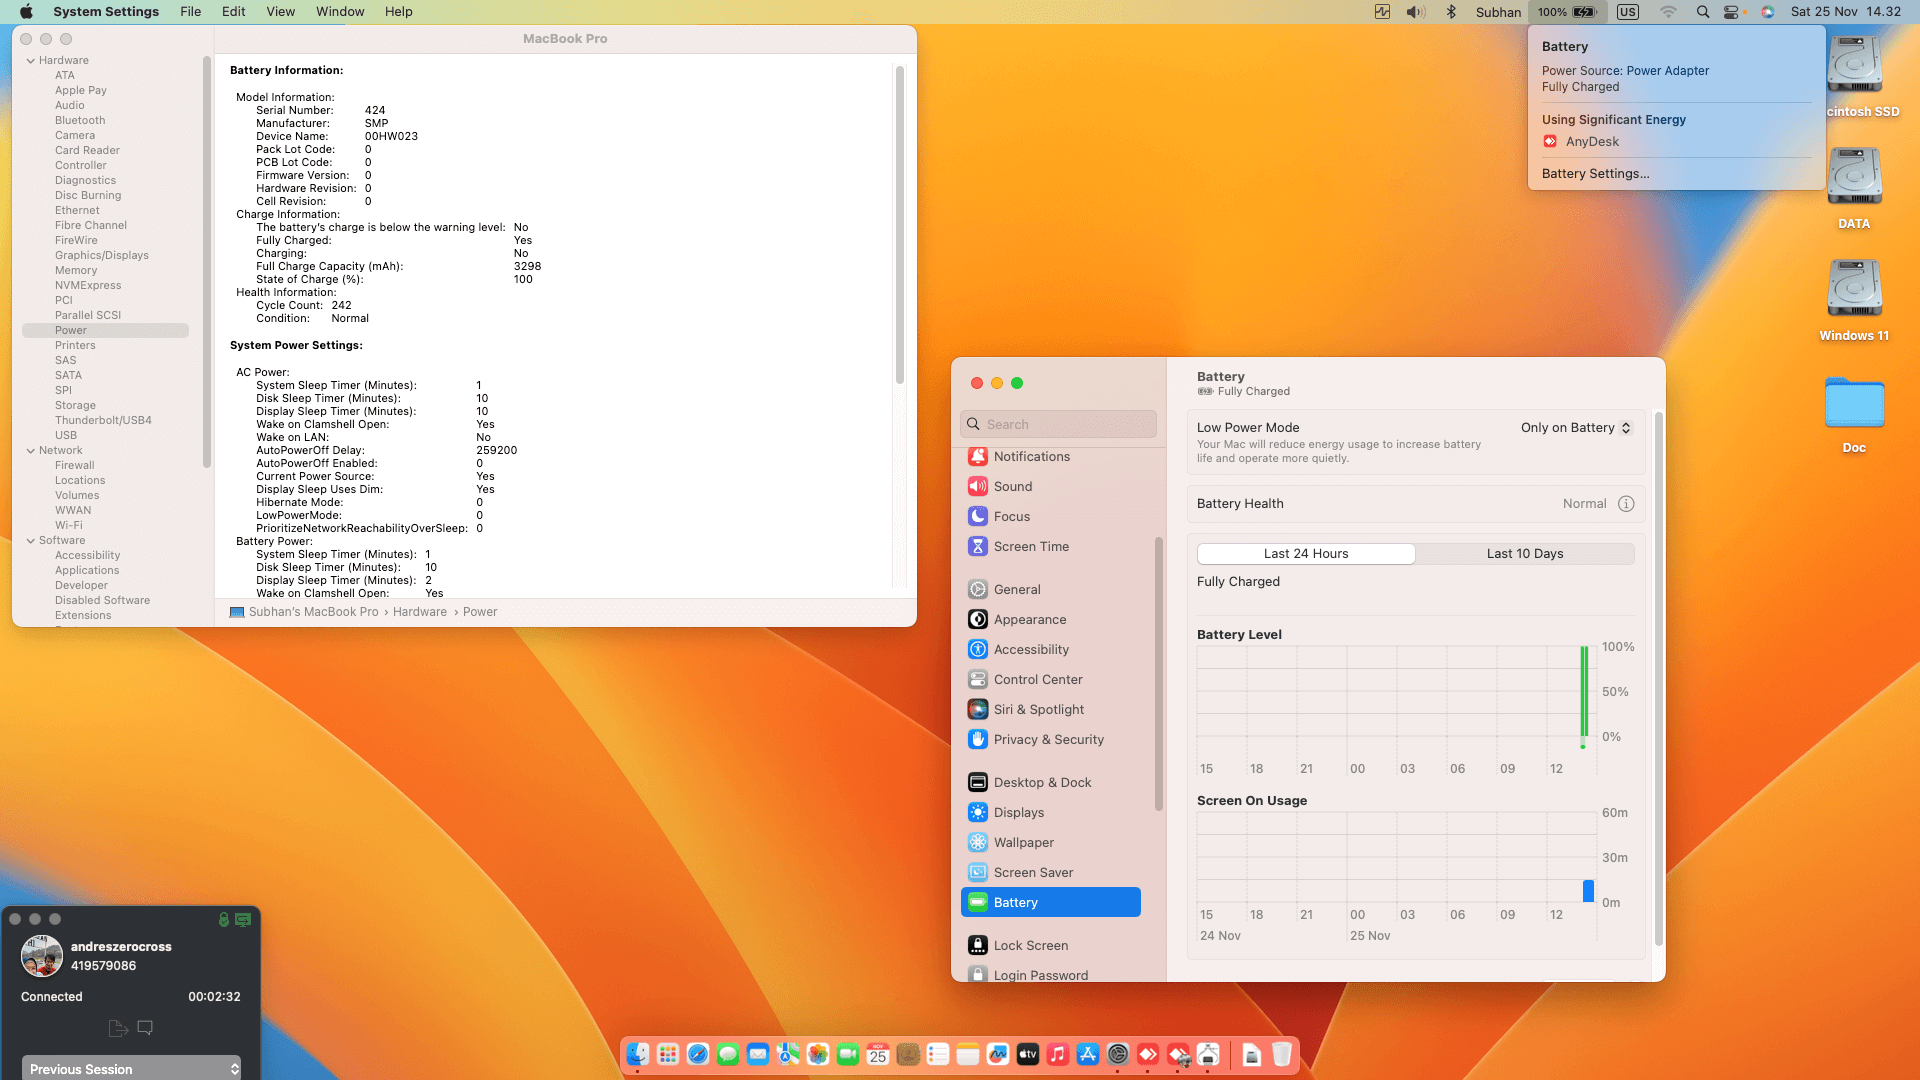Screen dimensions: 1920x1080
Task: Click the Battery Health info icon
Action: click(x=1626, y=504)
